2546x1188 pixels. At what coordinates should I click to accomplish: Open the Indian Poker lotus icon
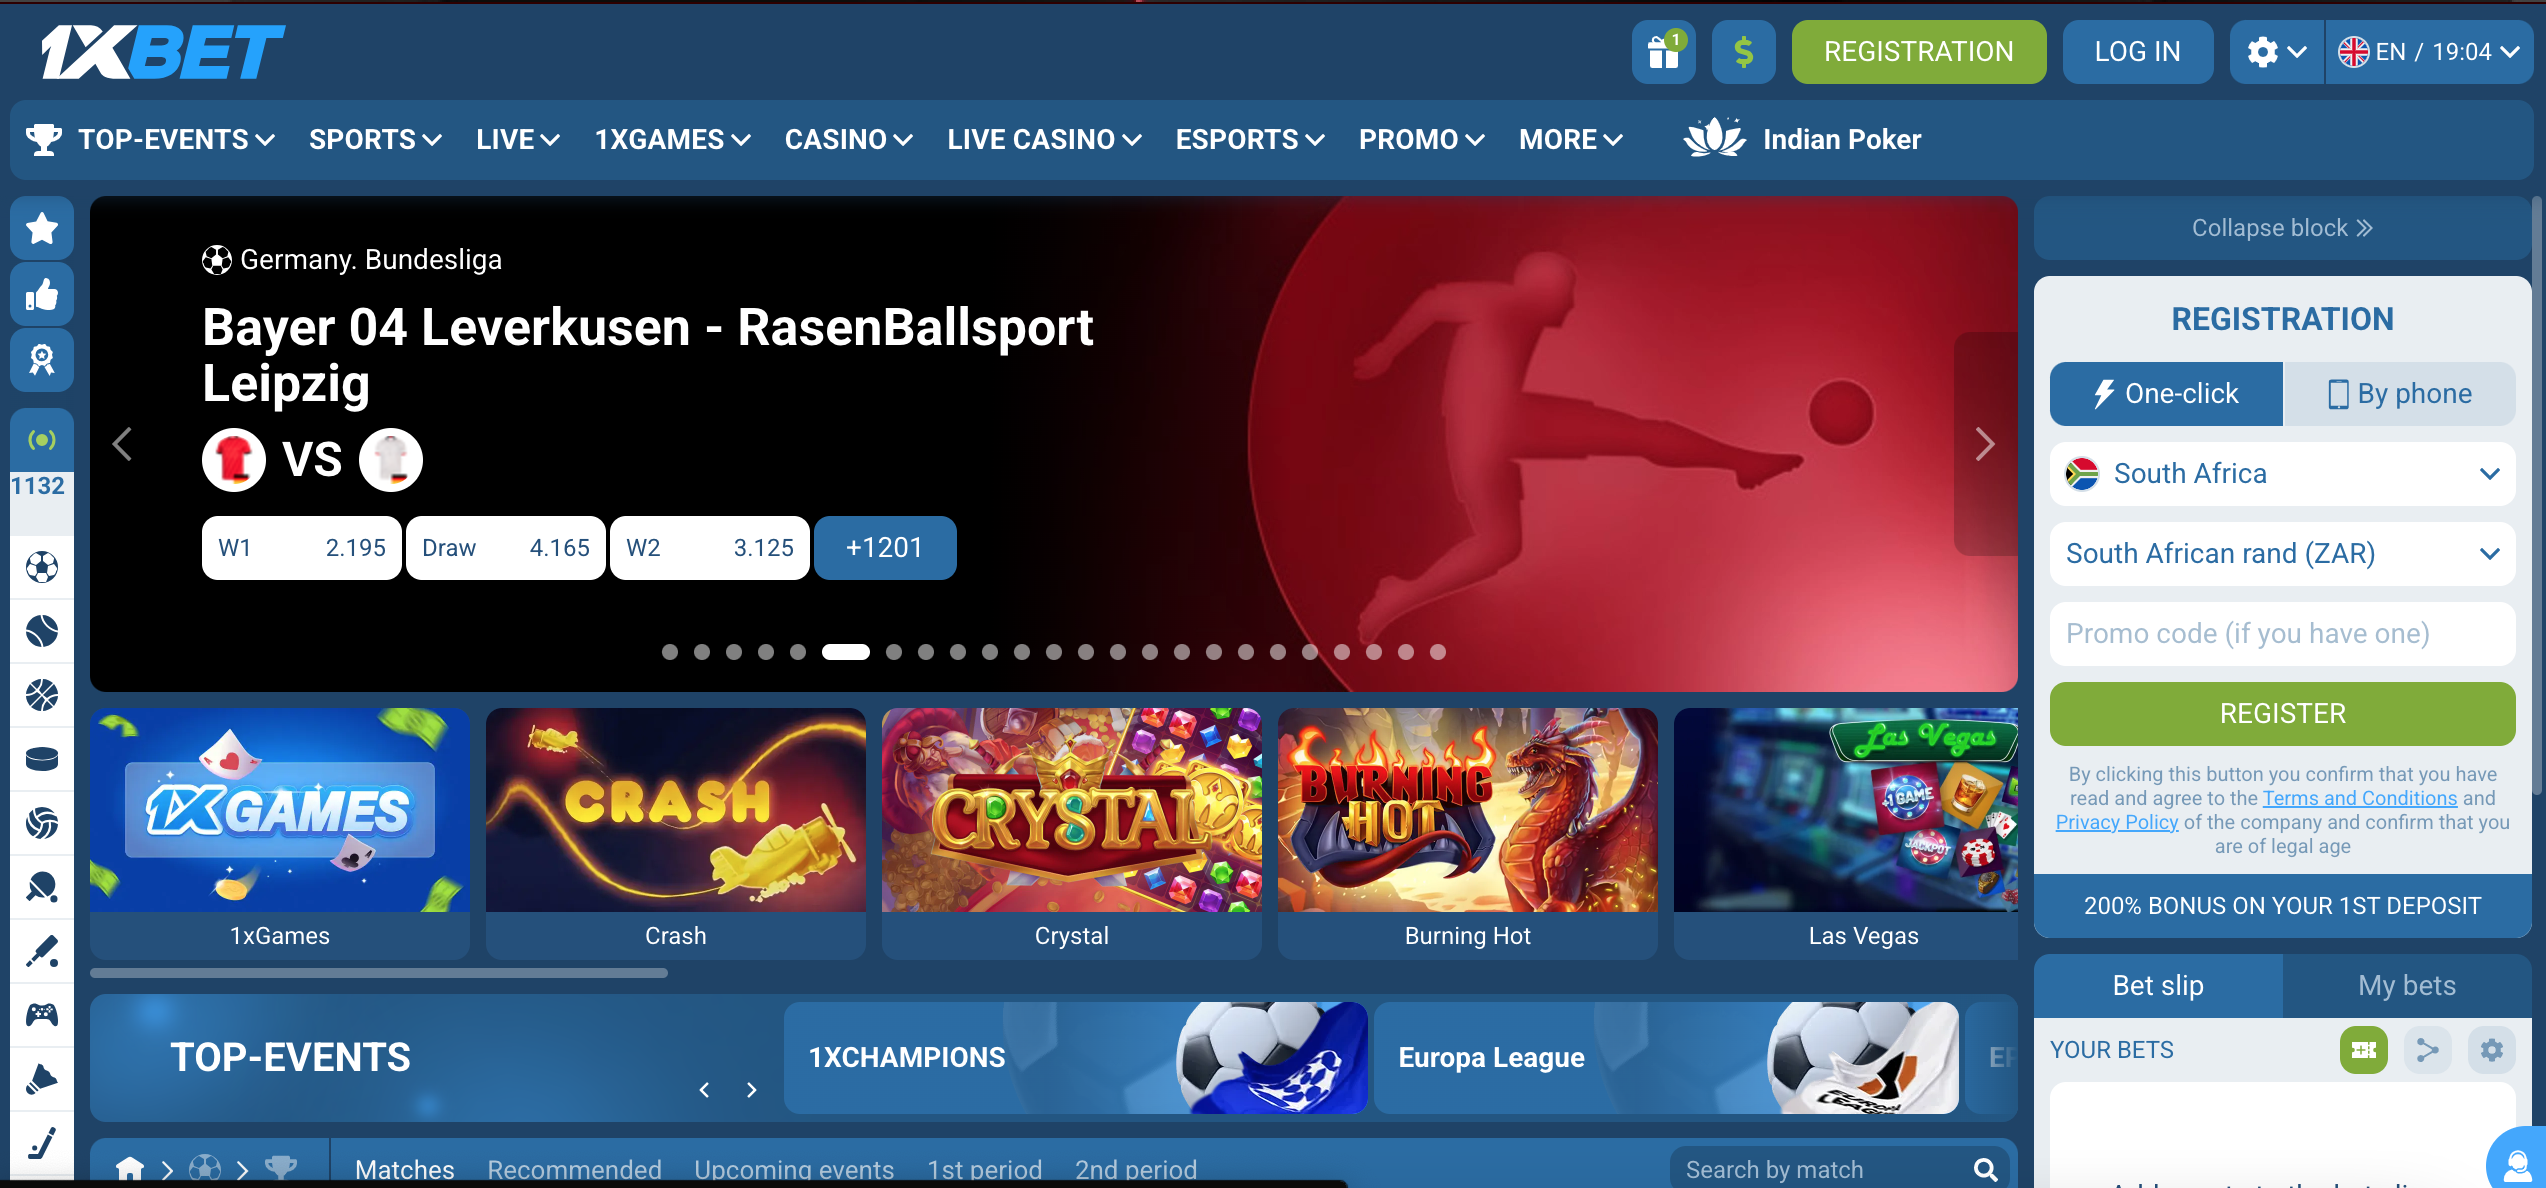coord(1715,139)
